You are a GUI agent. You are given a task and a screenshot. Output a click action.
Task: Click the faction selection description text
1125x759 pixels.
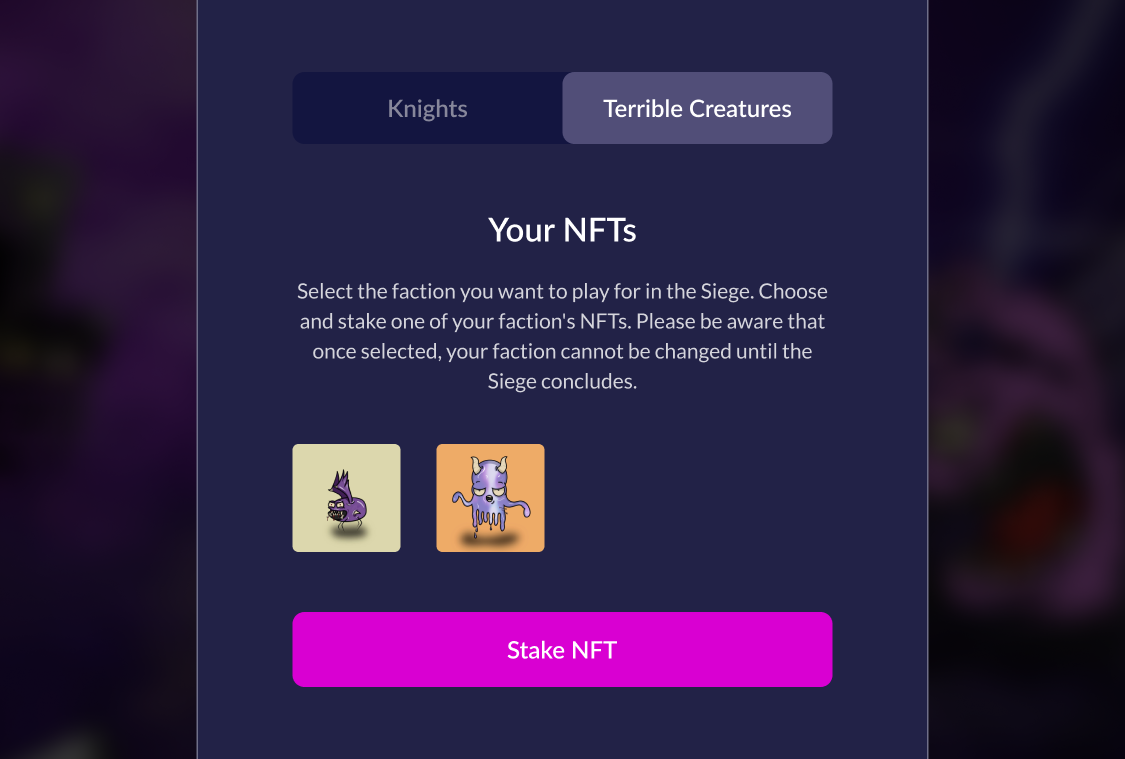click(562, 322)
